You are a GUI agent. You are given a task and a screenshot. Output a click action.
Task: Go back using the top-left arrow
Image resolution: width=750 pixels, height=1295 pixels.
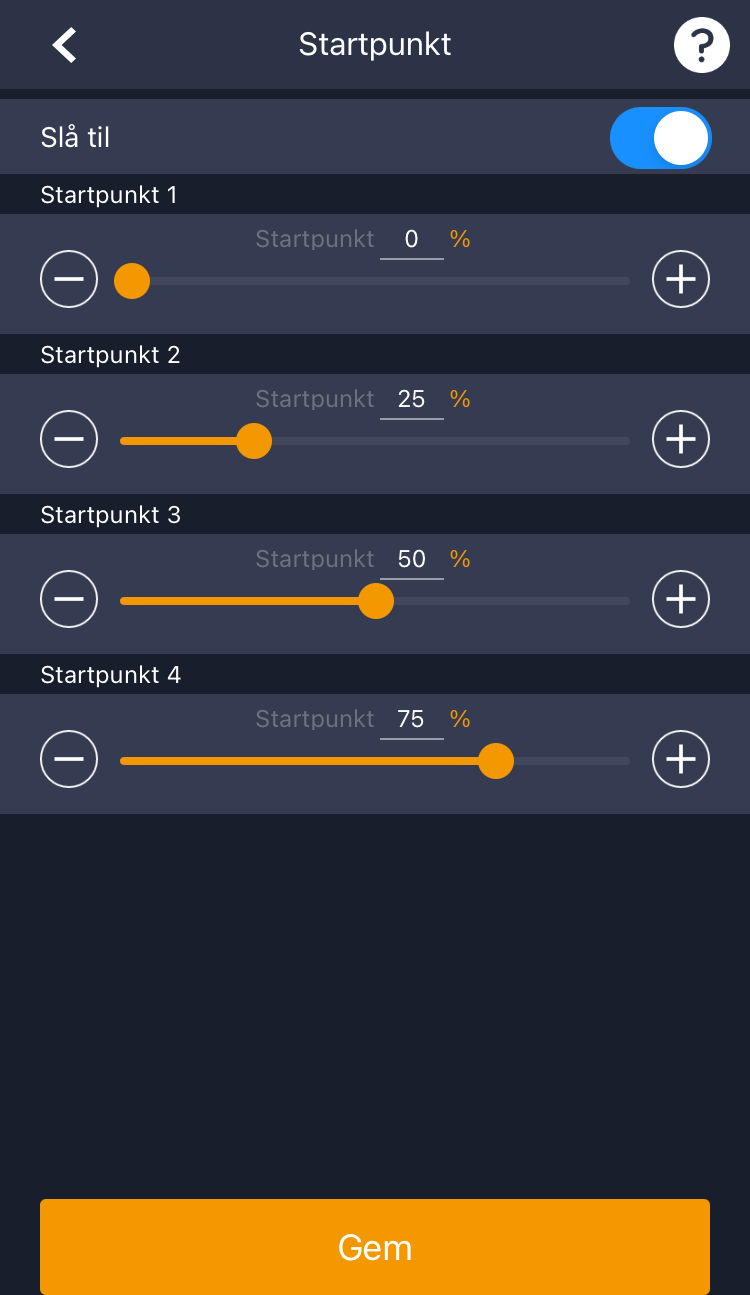pos(65,45)
